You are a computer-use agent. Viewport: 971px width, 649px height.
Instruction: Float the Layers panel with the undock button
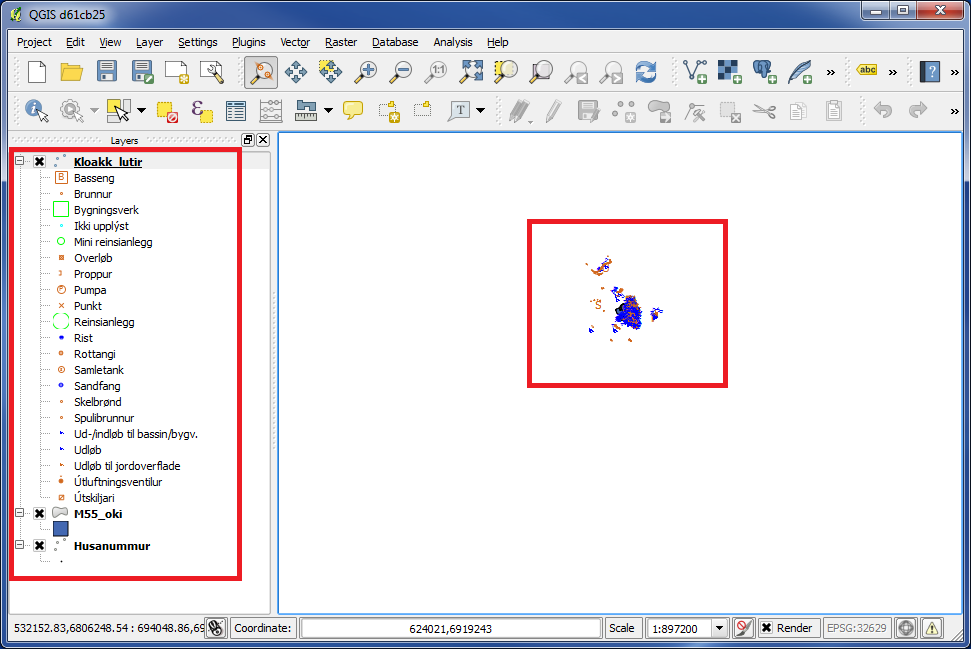tap(248, 140)
